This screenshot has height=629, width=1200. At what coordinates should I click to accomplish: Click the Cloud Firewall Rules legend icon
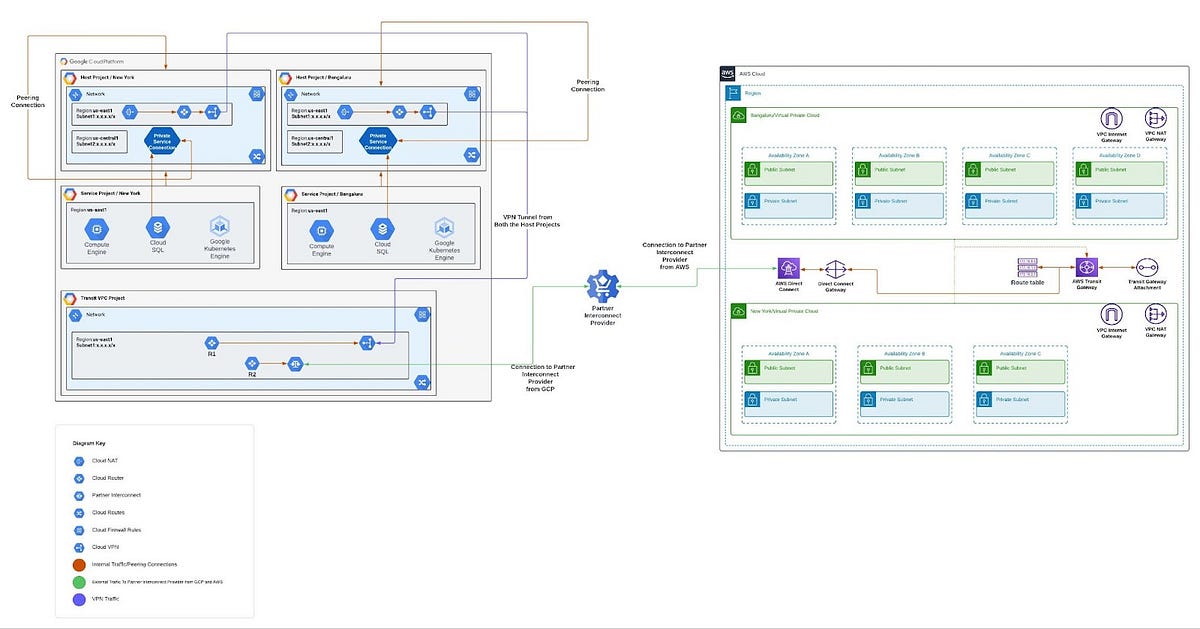[x=77, y=530]
